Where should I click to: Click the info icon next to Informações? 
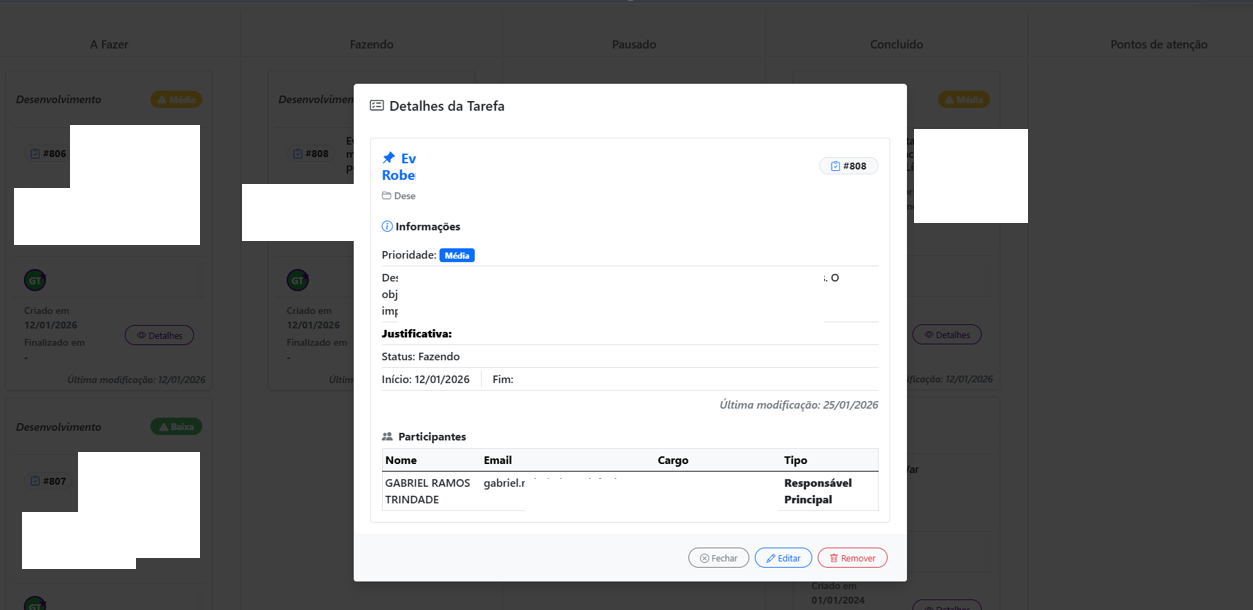(x=389, y=226)
